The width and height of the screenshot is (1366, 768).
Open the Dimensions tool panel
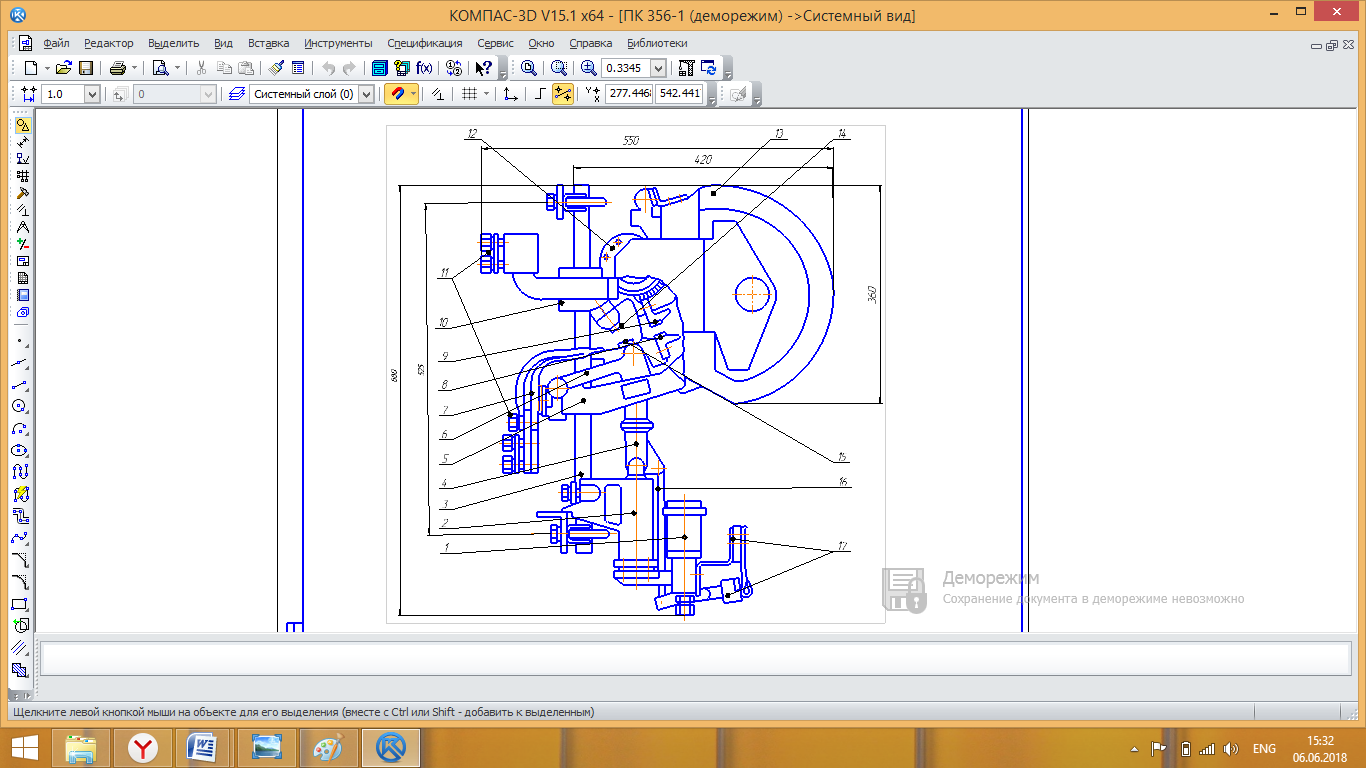click(x=22, y=142)
